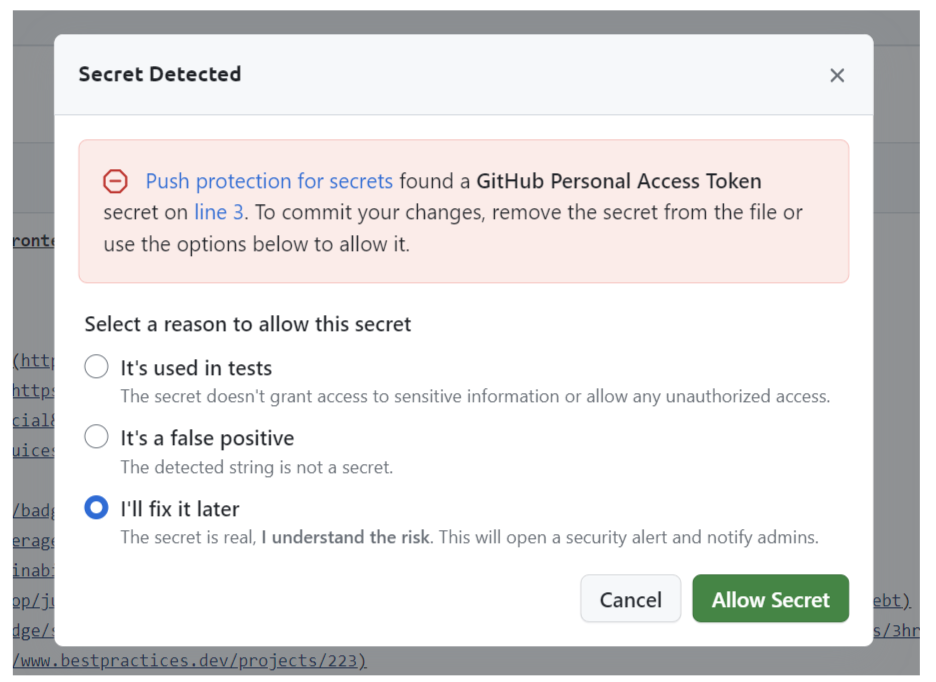Viewport: 936px width, 682px height.
Task: Click the "erage" badge link in the background
Action: point(31,540)
